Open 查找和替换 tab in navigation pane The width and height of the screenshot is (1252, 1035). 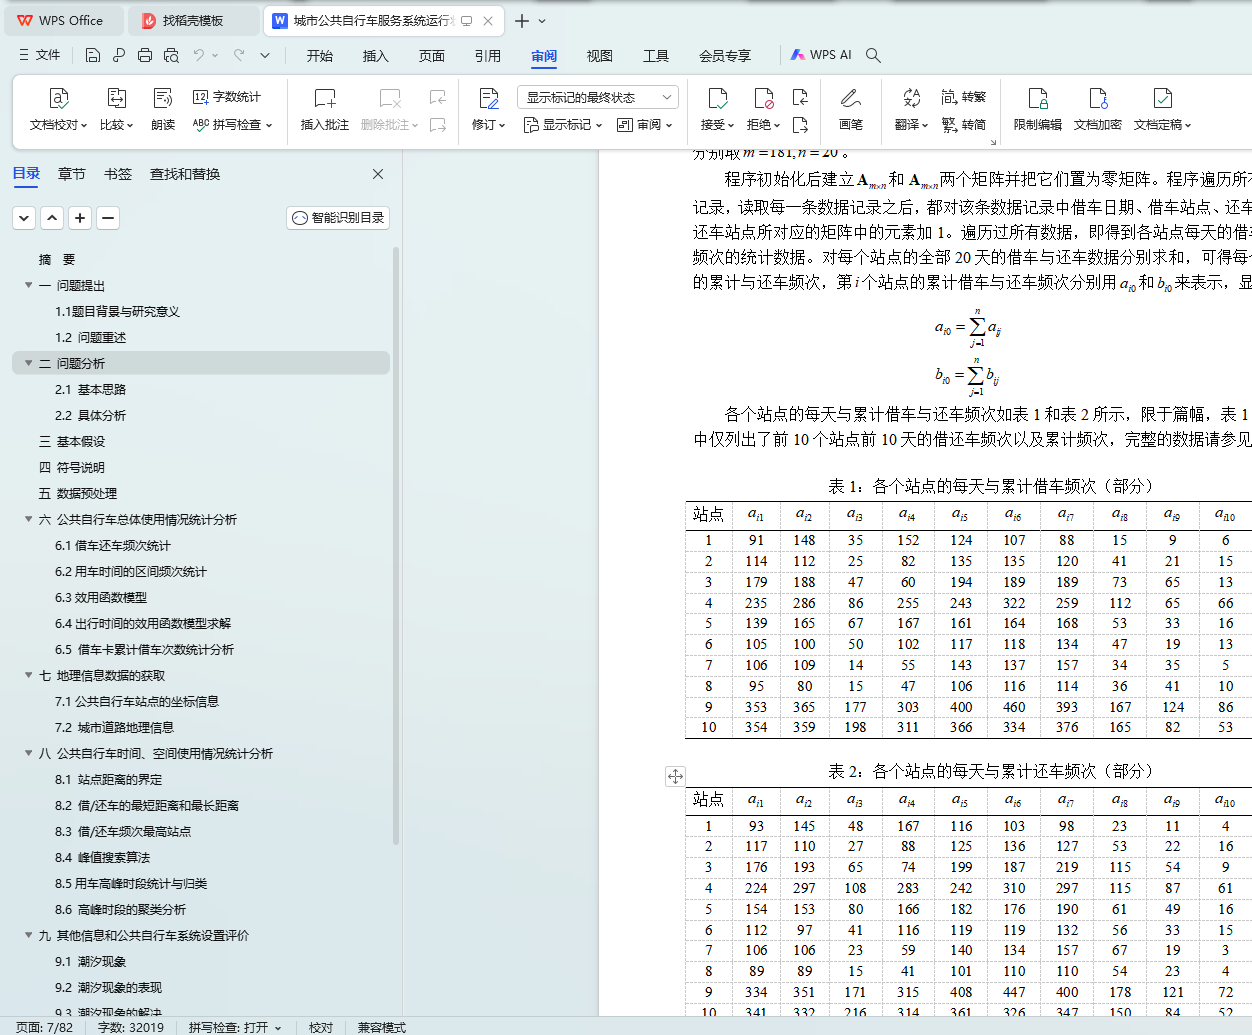pyautogui.click(x=185, y=174)
